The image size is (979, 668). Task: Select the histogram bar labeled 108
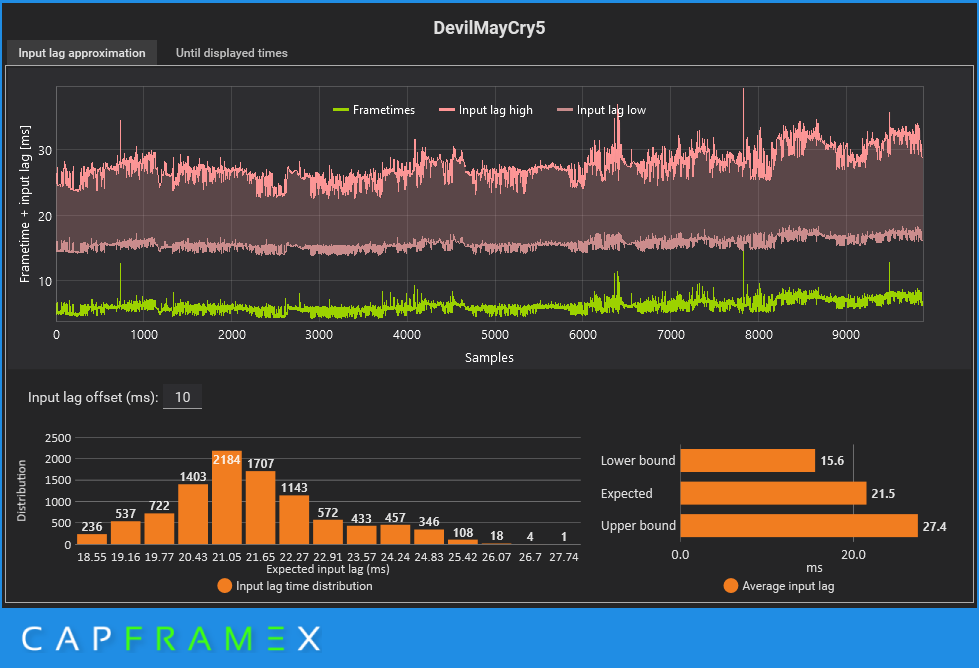463,542
